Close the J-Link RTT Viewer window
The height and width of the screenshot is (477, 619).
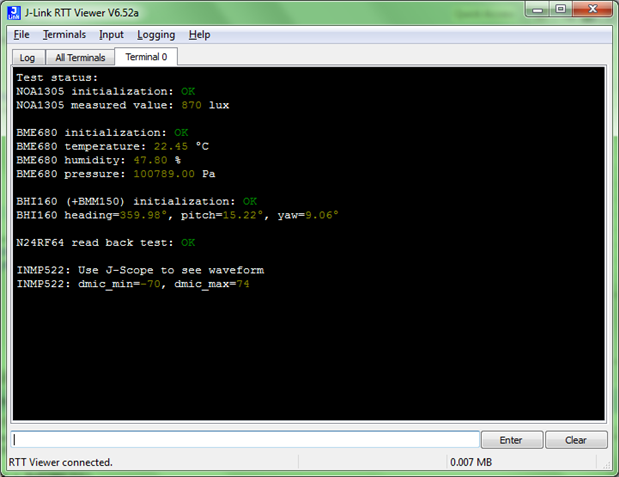point(592,9)
